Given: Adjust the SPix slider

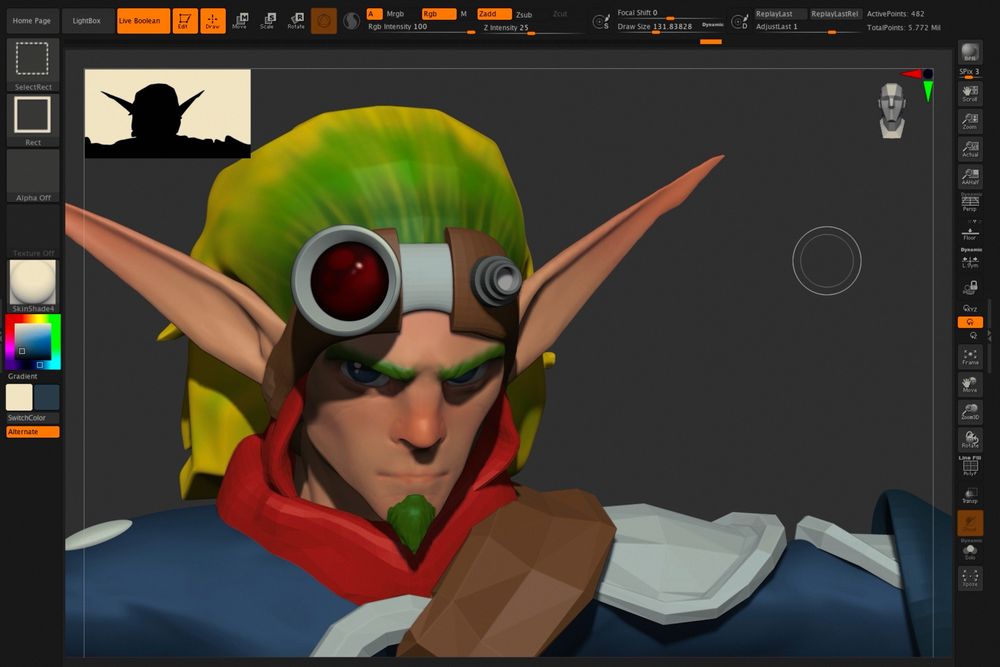Looking at the screenshot, I should (970, 73).
